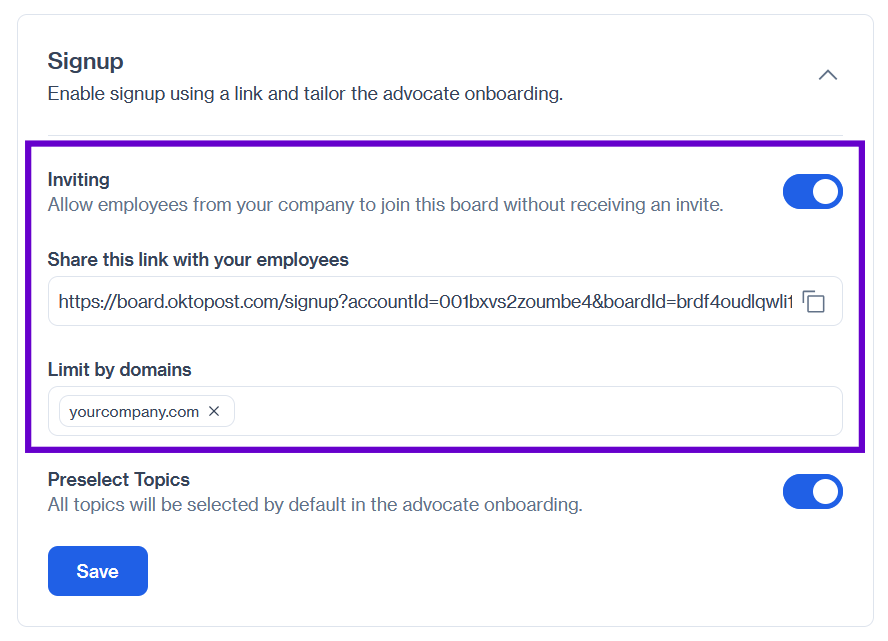Click the 'Allow employees from your company' description
This screenshot has width=888, height=641.
[386, 204]
